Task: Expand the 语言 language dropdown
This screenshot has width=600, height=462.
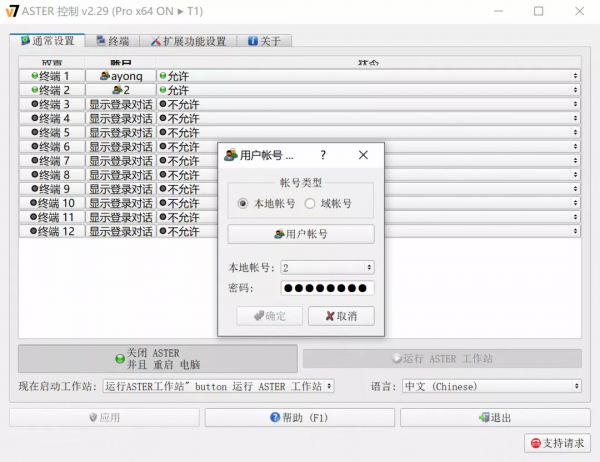Action: [x=490, y=386]
